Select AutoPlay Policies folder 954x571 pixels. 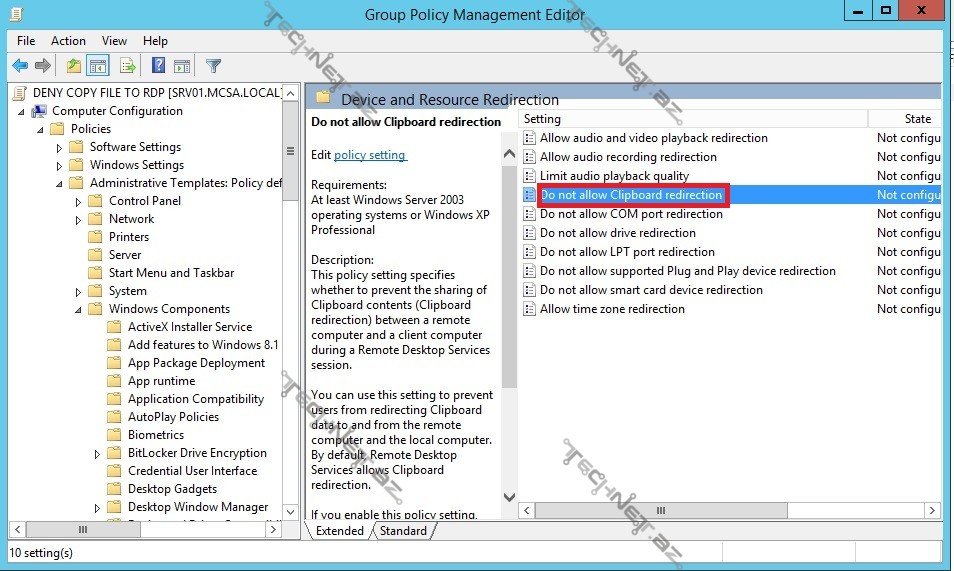click(x=173, y=417)
